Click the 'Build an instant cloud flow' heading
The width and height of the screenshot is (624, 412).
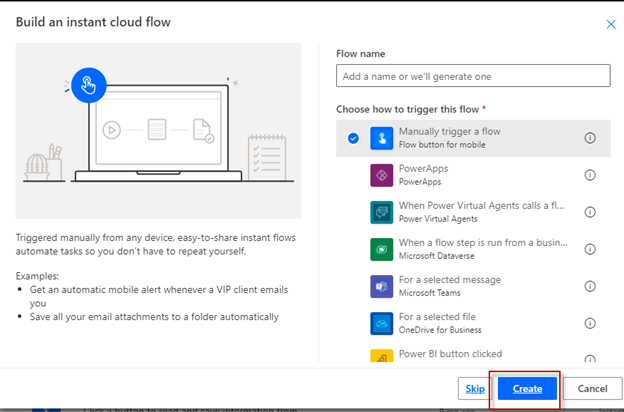[x=93, y=22]
